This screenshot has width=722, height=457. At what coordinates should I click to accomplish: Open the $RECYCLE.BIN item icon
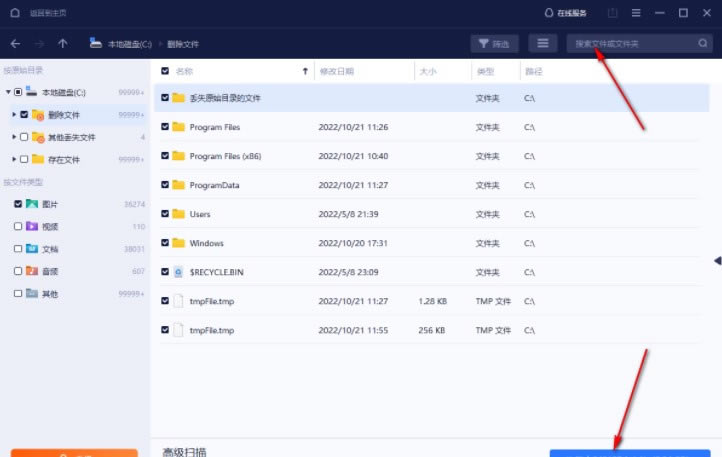tap(179, 271)
